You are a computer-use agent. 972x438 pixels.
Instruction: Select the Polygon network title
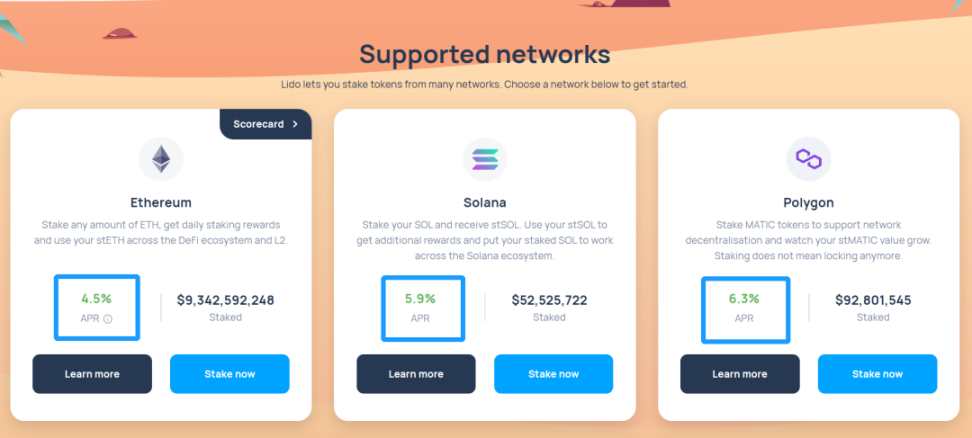click(x=809, y=202)
